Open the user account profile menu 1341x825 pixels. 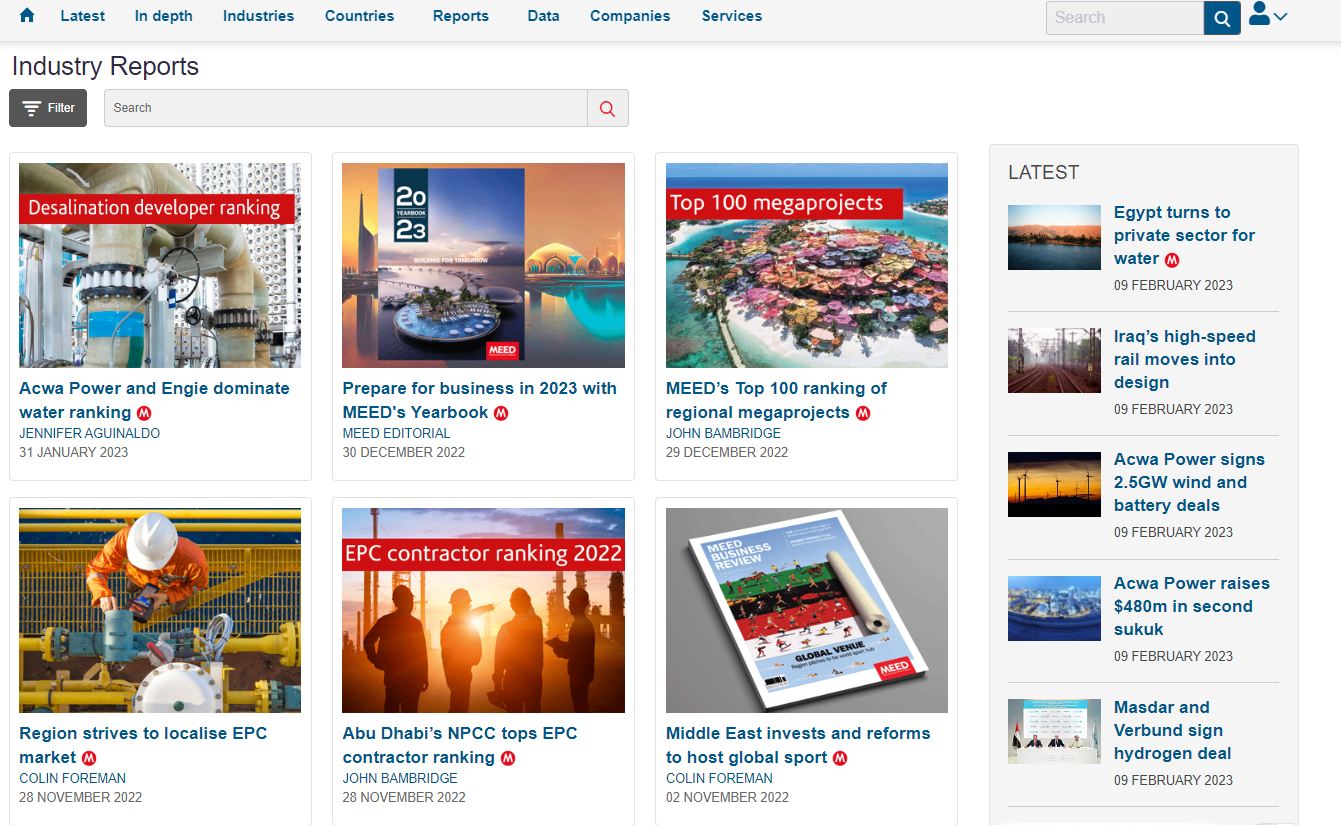click(1267, 16)
